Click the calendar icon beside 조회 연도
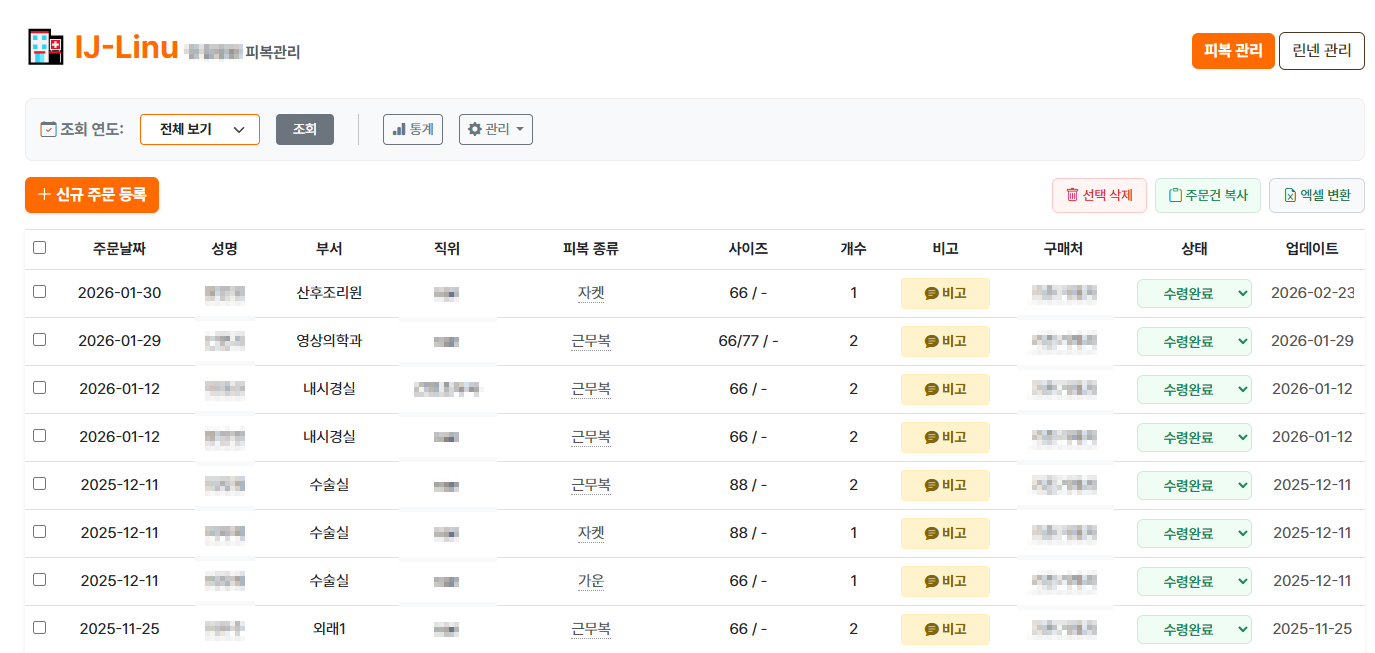Screen dimensions: 1375x653 pos(48,129)
